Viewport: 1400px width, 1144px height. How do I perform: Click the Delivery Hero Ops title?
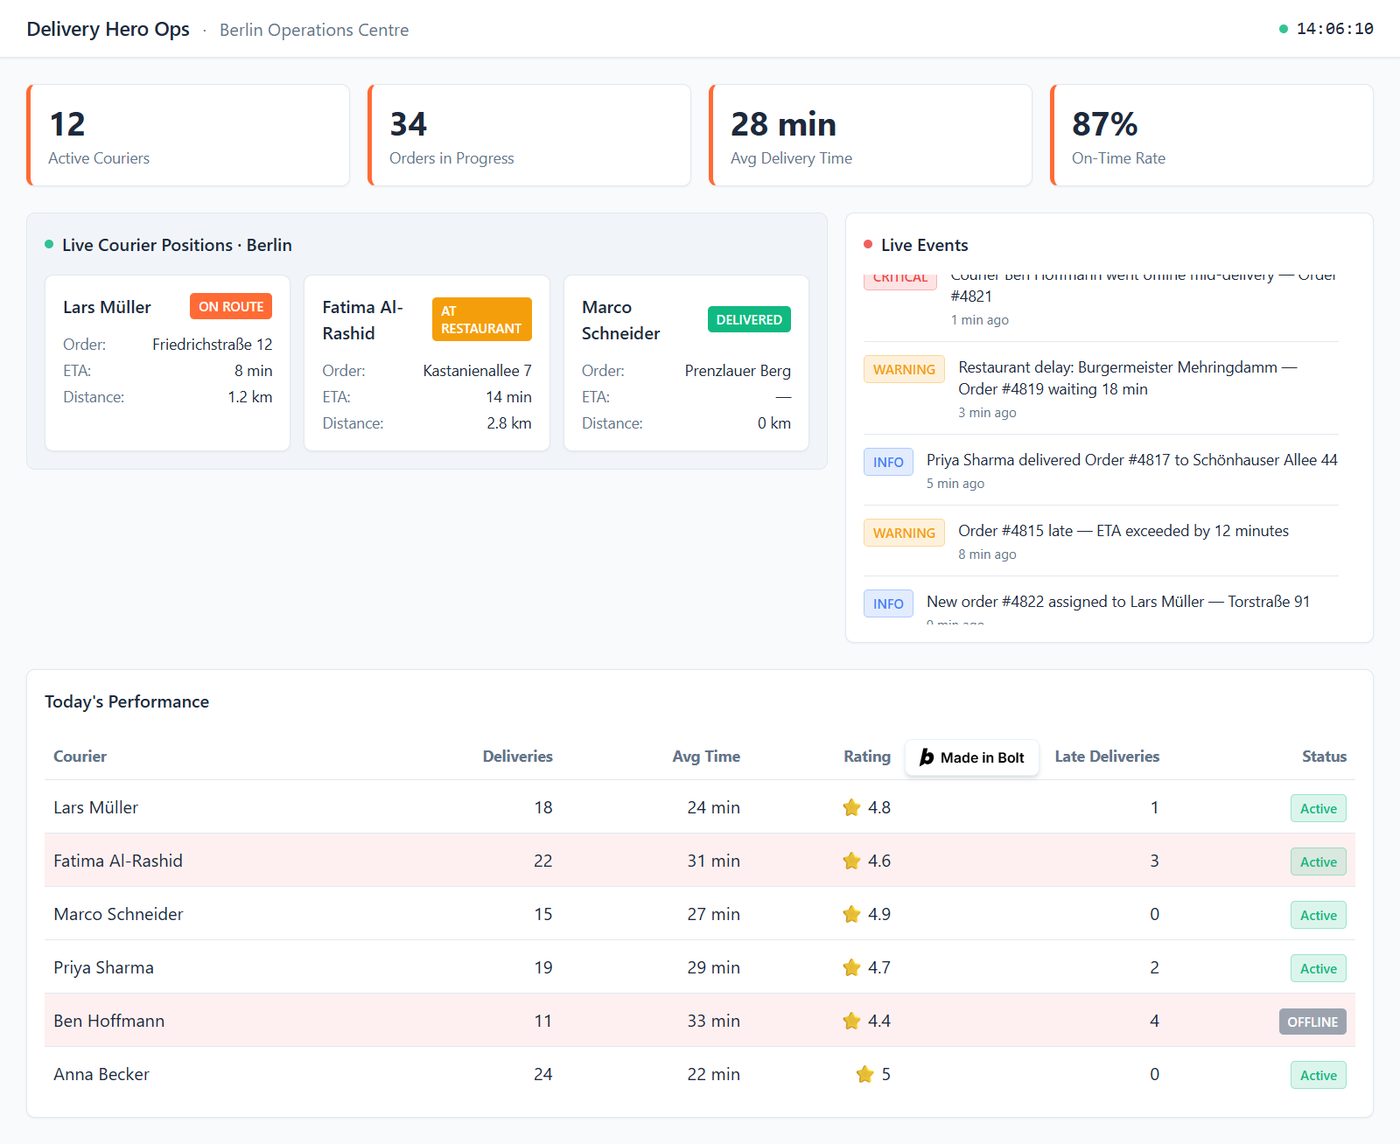pyautogui.click(x=108, y=29)
